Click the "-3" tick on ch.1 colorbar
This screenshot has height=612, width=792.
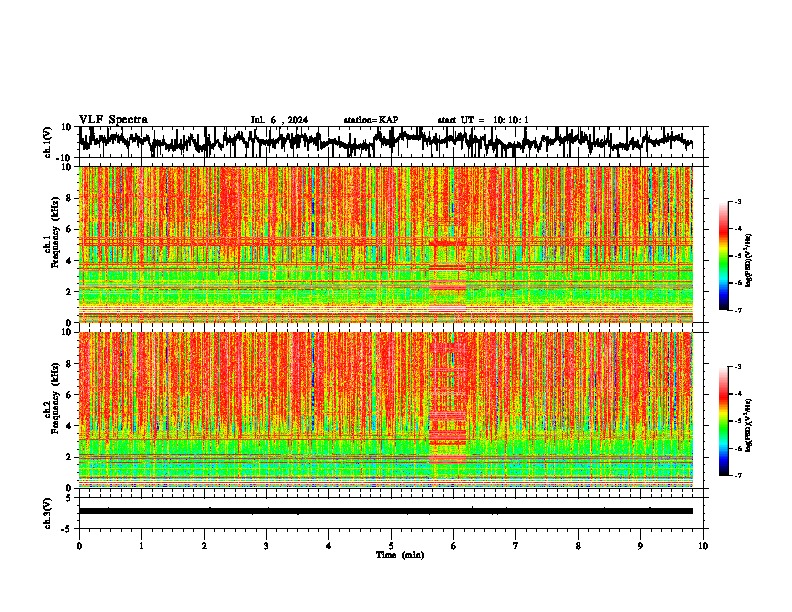click(737, 201)
